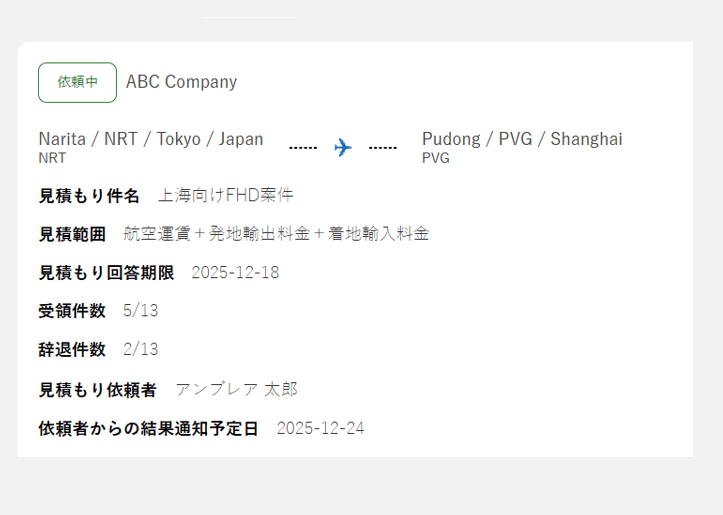Click the 見積もり依頼者 label
This screenshot has width=723, height=515.
pos(97,389)
